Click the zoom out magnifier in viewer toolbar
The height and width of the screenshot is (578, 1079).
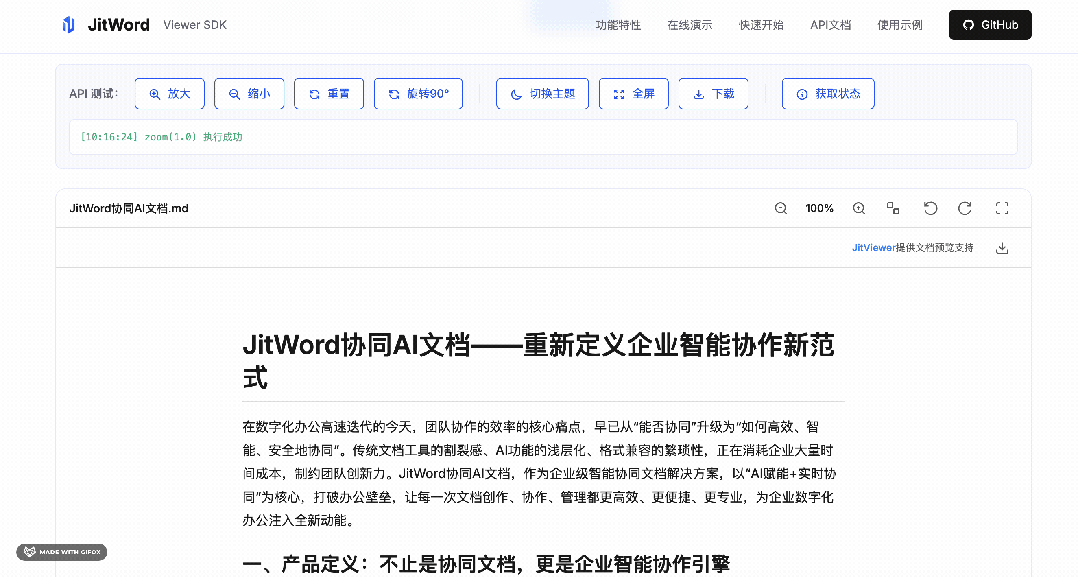click(781, 208)
